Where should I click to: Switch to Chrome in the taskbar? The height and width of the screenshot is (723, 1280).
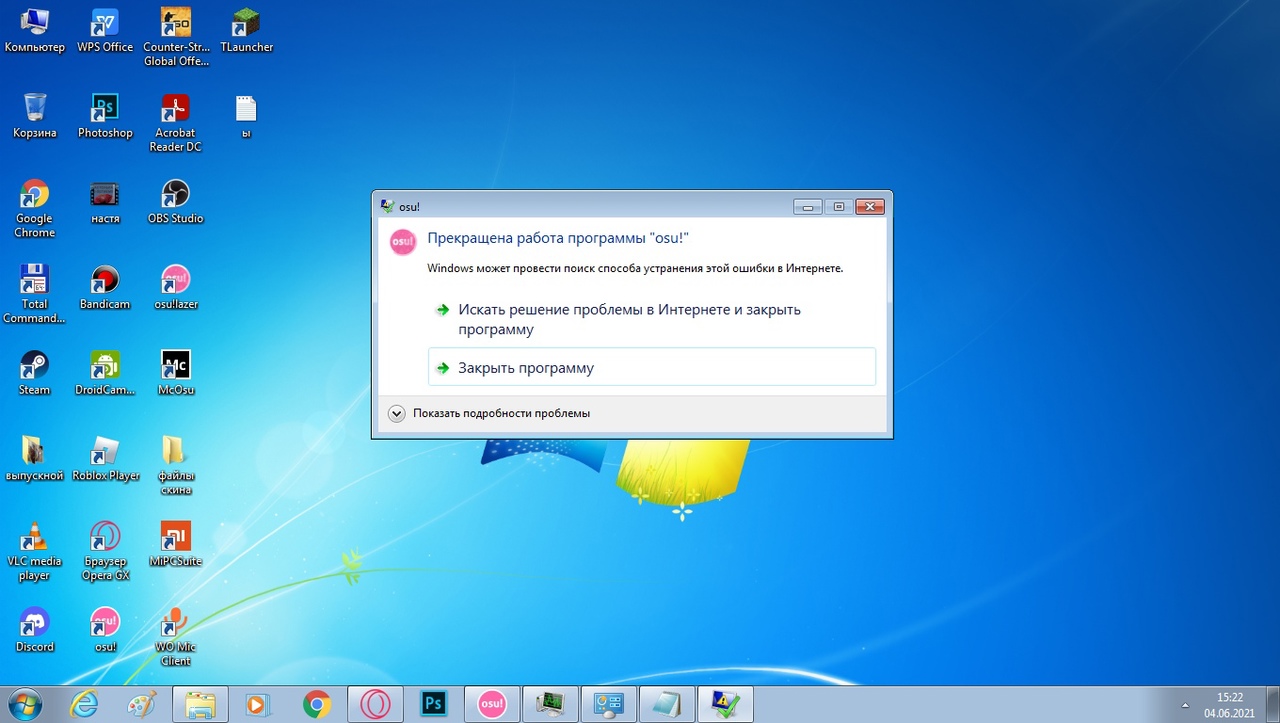click(x=317, y=704)
